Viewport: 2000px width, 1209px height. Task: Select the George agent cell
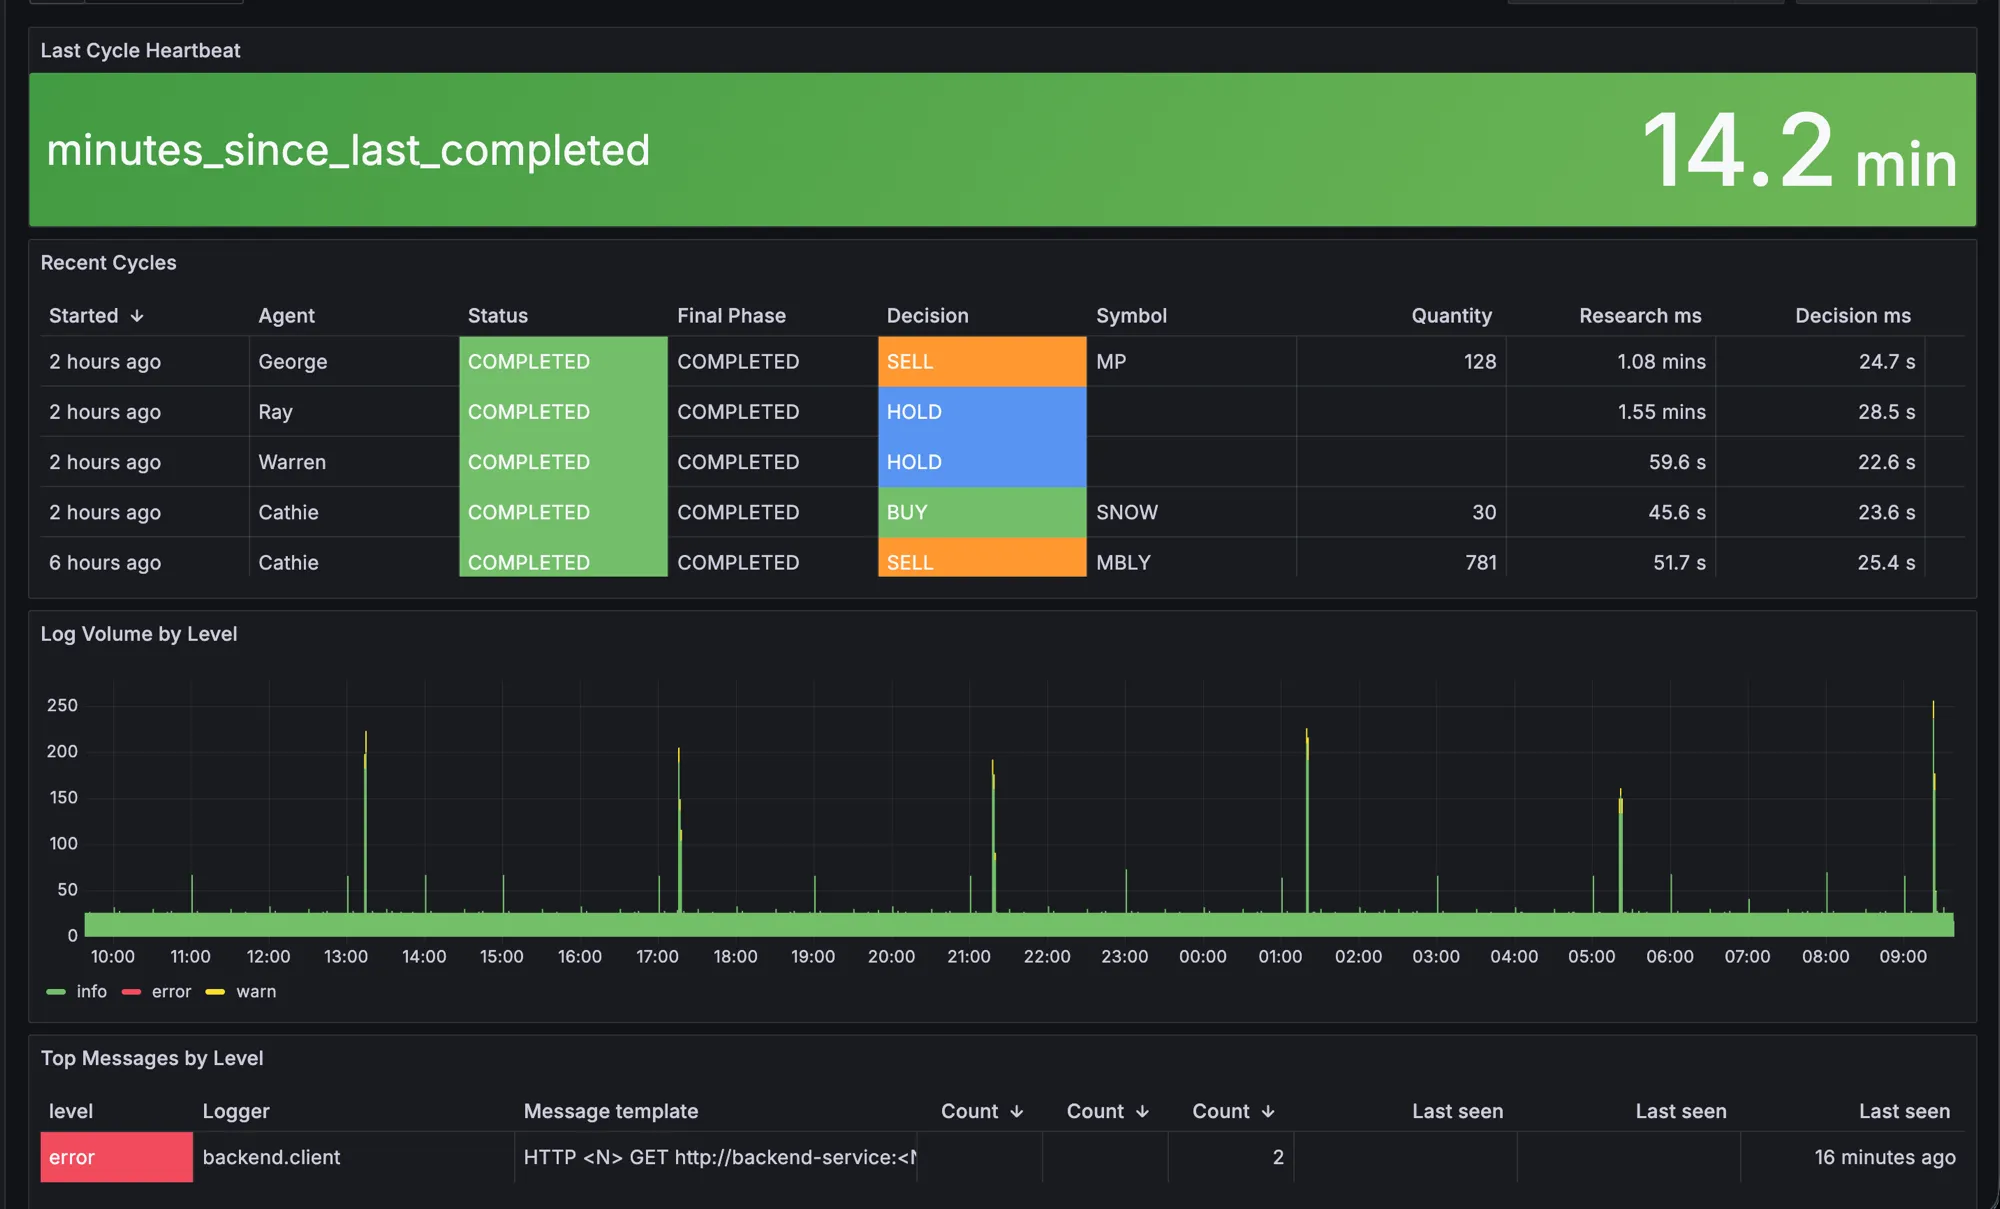coord(354,362)
